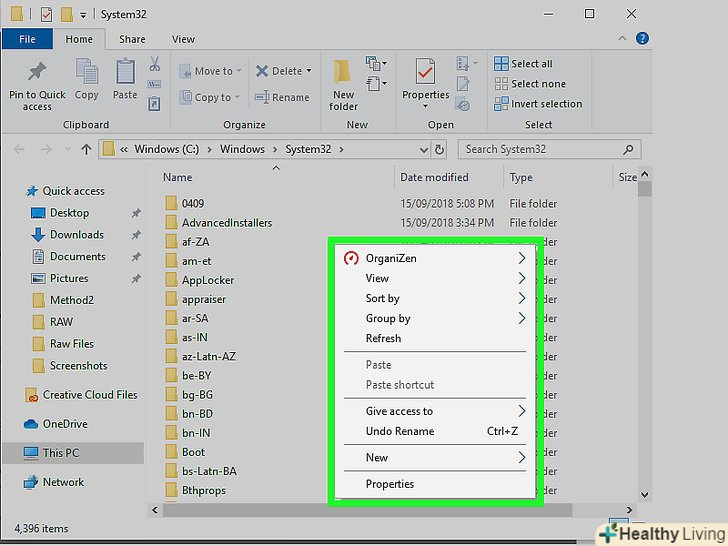The width and height of the screenshot is (728, 546).
Task: Click the Refresh address bar icon
Action: (440, 149)
